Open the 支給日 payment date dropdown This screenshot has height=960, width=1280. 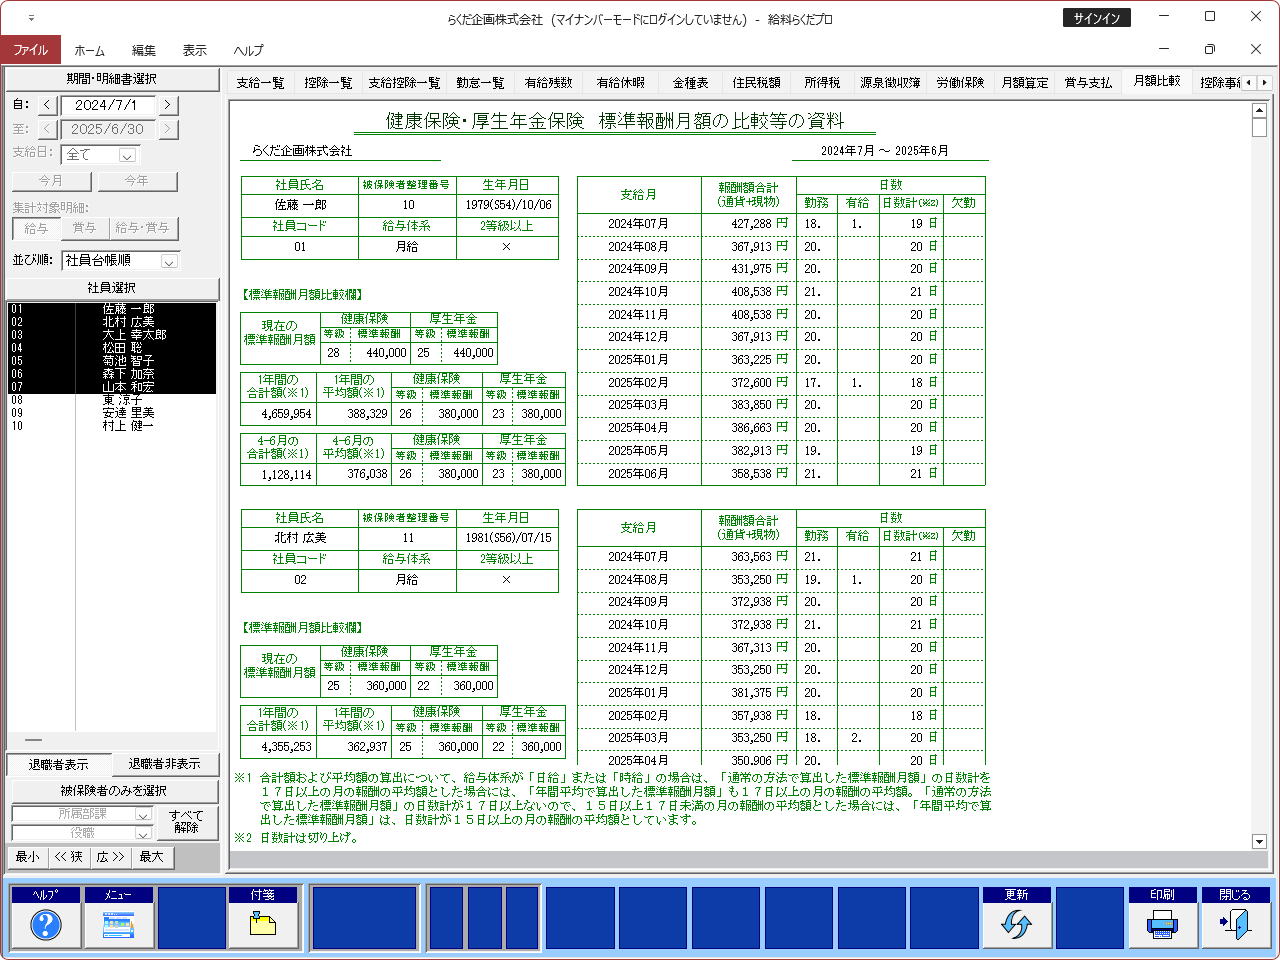pos(127,155)
